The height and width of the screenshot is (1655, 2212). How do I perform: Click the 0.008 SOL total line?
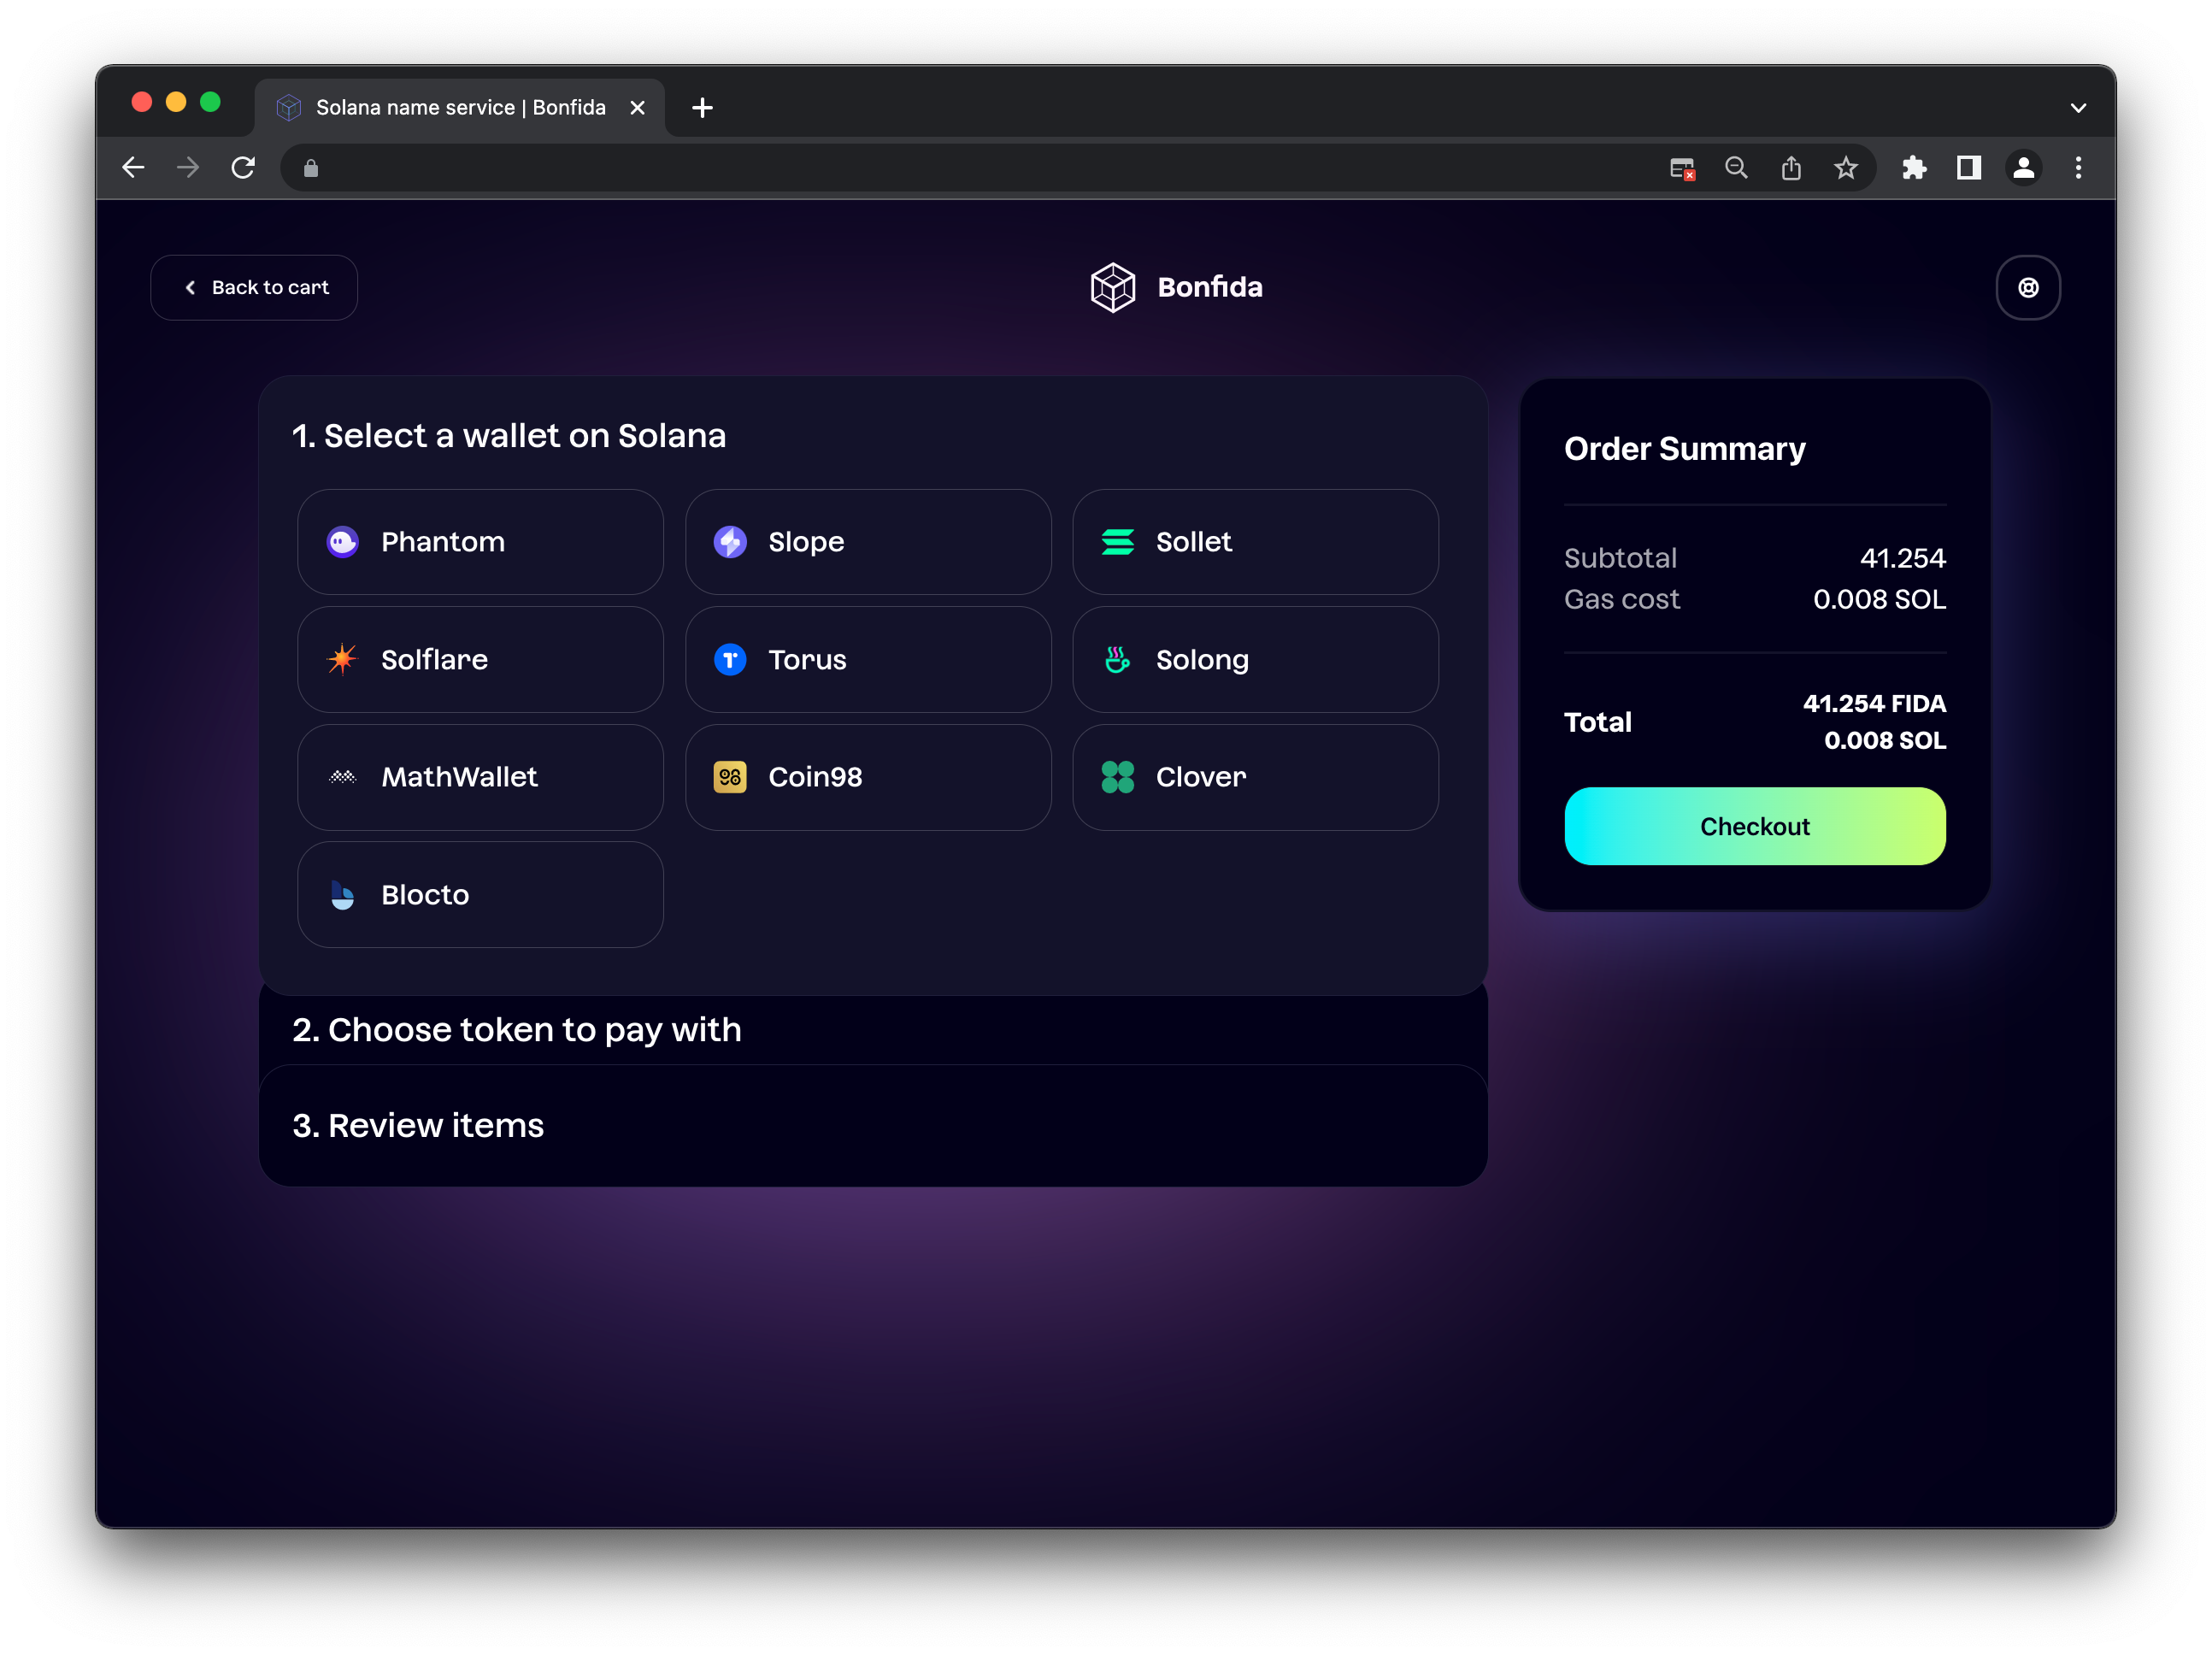pyautogui.click(x=1885, y=741)
